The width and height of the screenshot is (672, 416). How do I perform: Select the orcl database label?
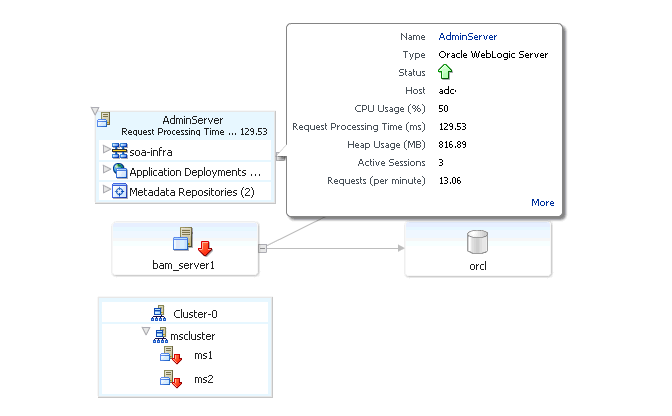pyautogui.click(x=478, y=266)
